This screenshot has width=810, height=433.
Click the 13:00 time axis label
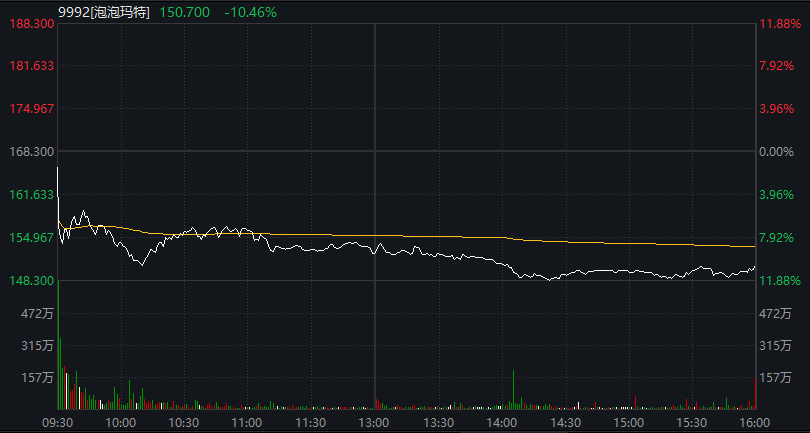(x=374, y=422)
